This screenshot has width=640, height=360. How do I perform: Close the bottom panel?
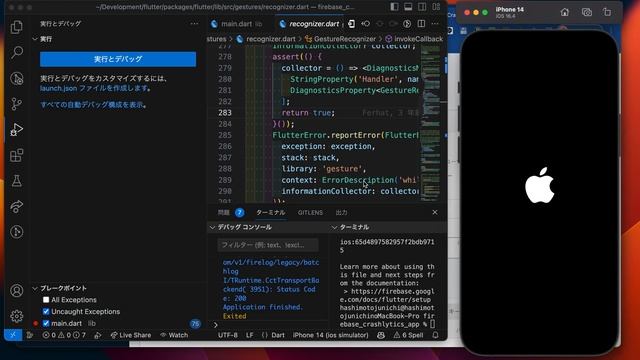click(435, 212)
